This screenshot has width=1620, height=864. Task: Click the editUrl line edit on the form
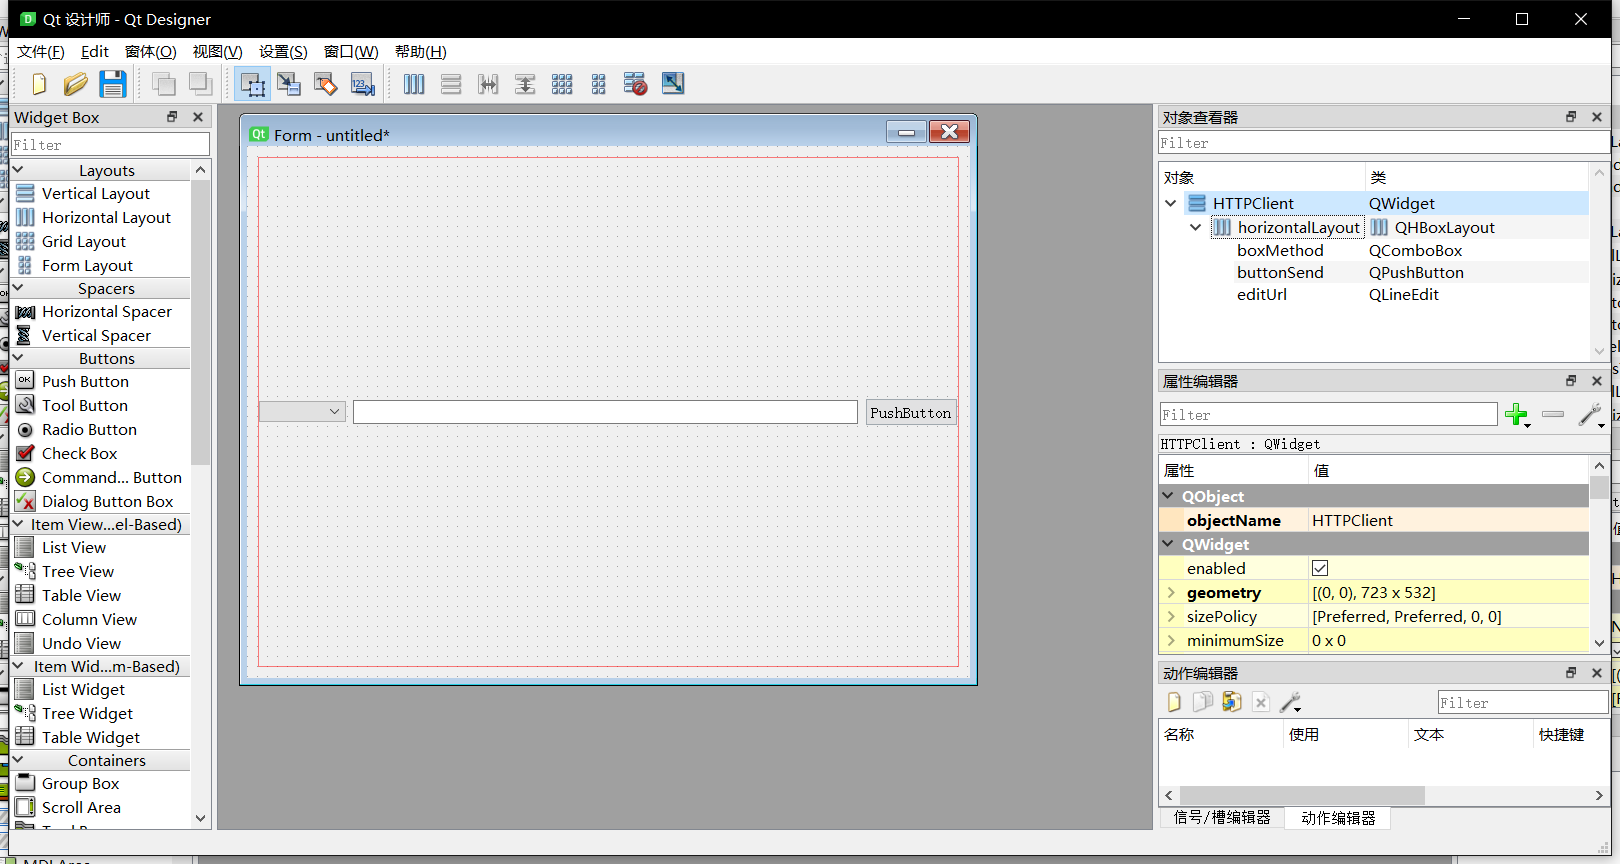point(605,412)
